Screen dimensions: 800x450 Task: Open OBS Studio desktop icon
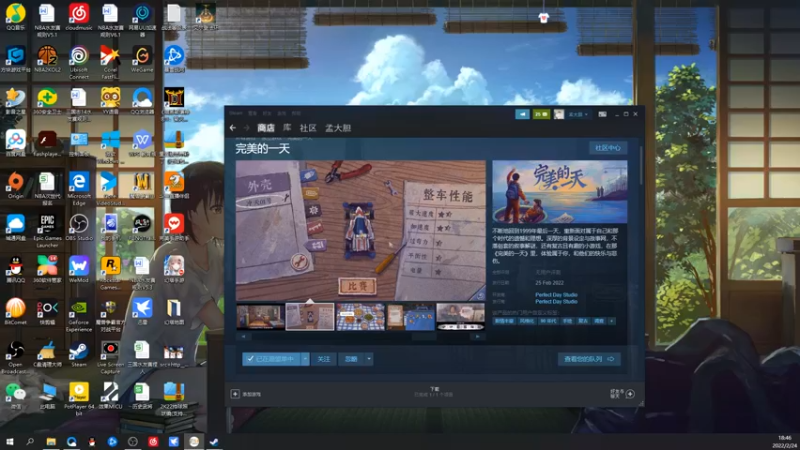tap(79, 228)
